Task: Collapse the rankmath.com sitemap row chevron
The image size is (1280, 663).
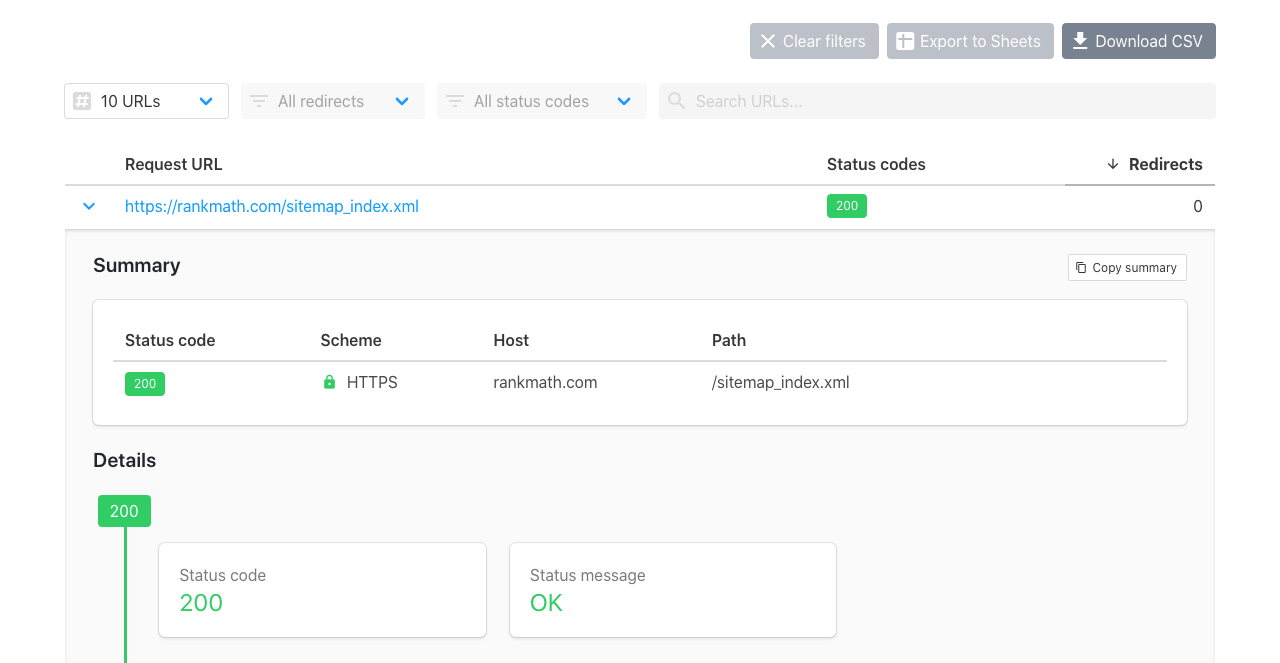Action: tap(89, 206)
